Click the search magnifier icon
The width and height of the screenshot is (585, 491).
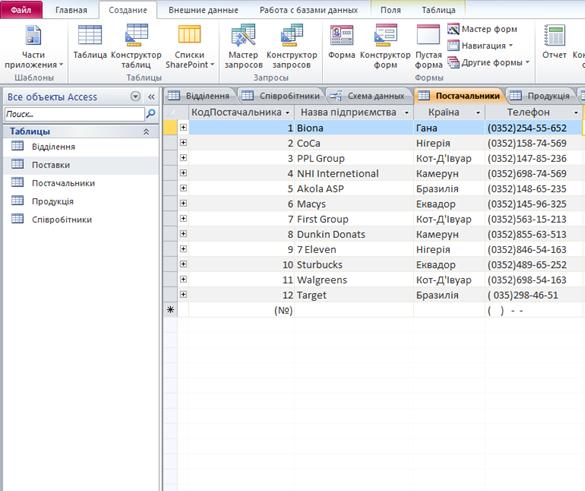click(x=151, y=114)
